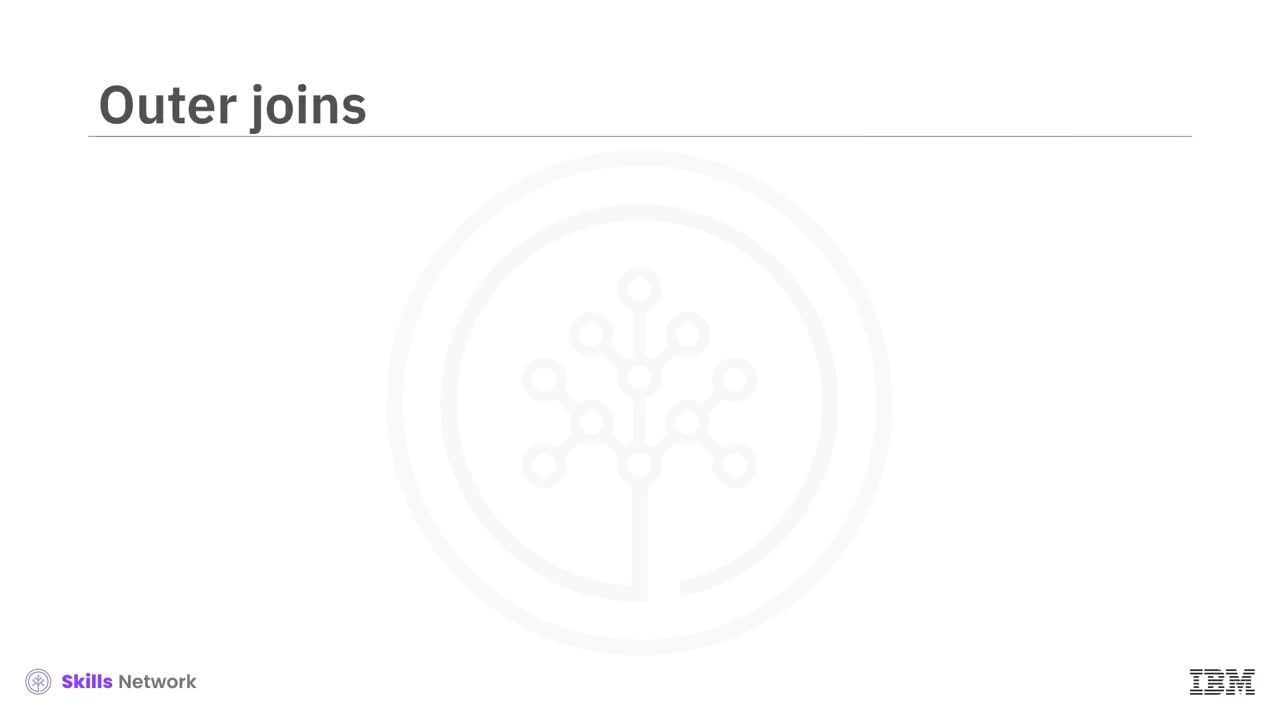The height and width of the screenshot is (720, 1280).
Task: Click the Skills Network tree icon in footer
Action: pyautogui.click(x=38, y=682)
